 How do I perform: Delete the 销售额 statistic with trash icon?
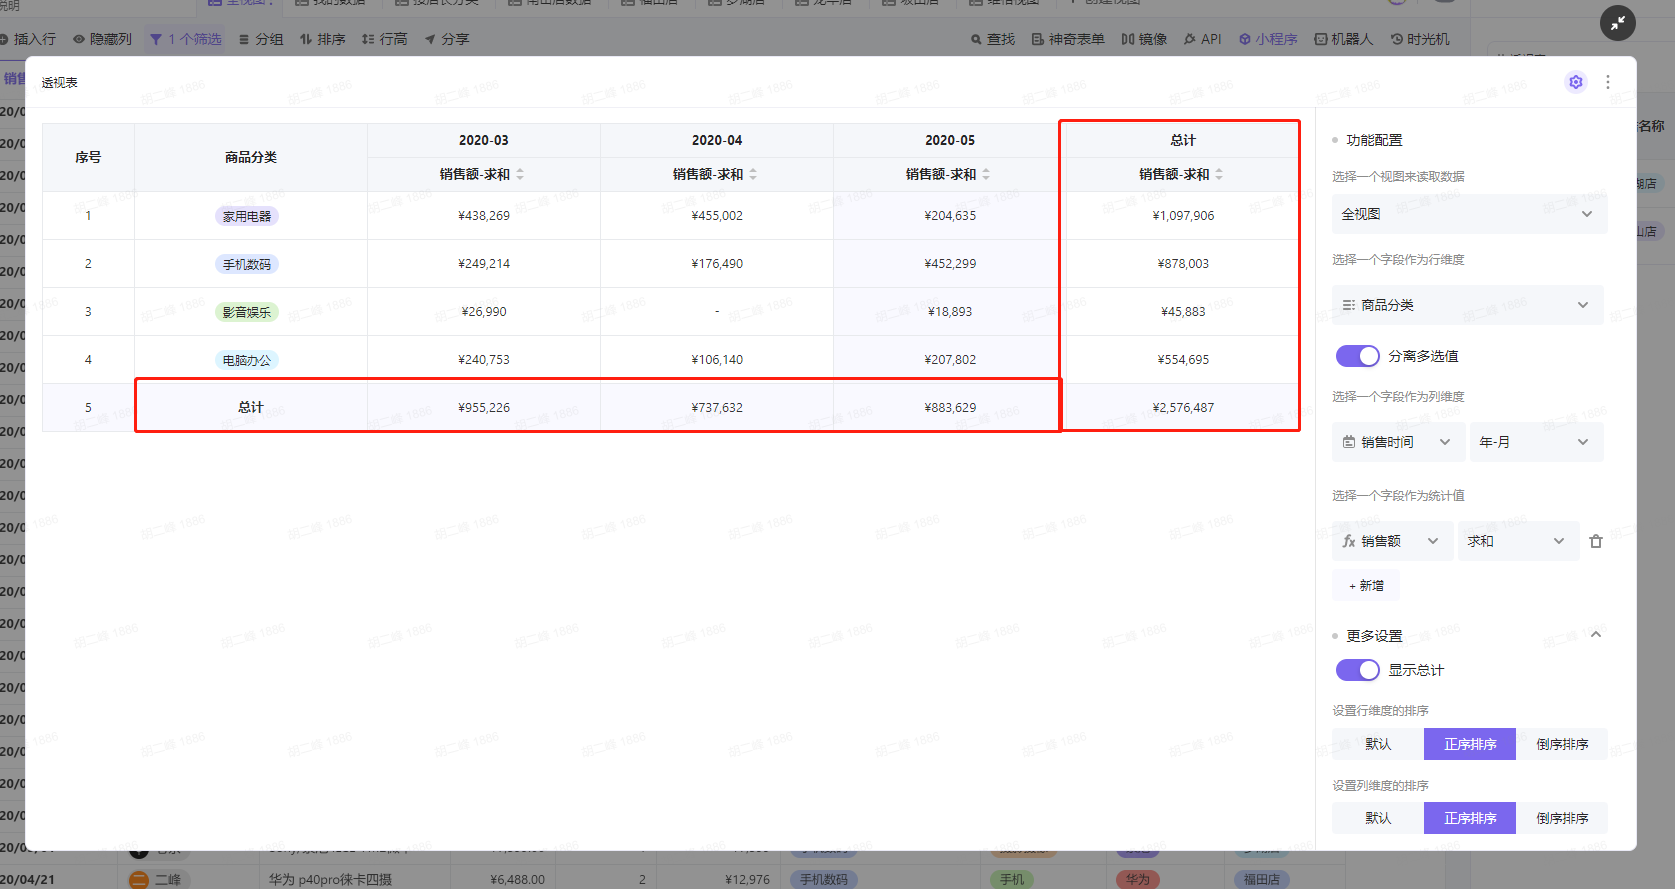coord(1595,541)
